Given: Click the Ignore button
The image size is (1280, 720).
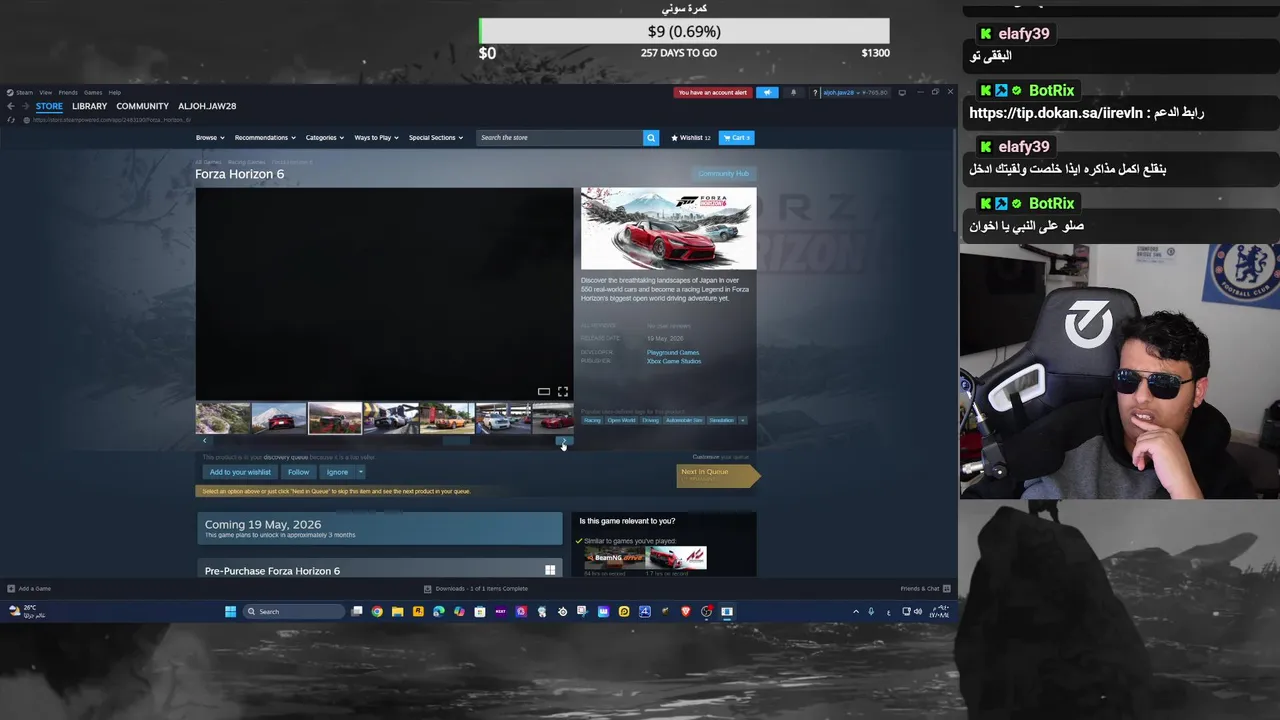Looking at the screenshot, I should click(x=337, y=472).
